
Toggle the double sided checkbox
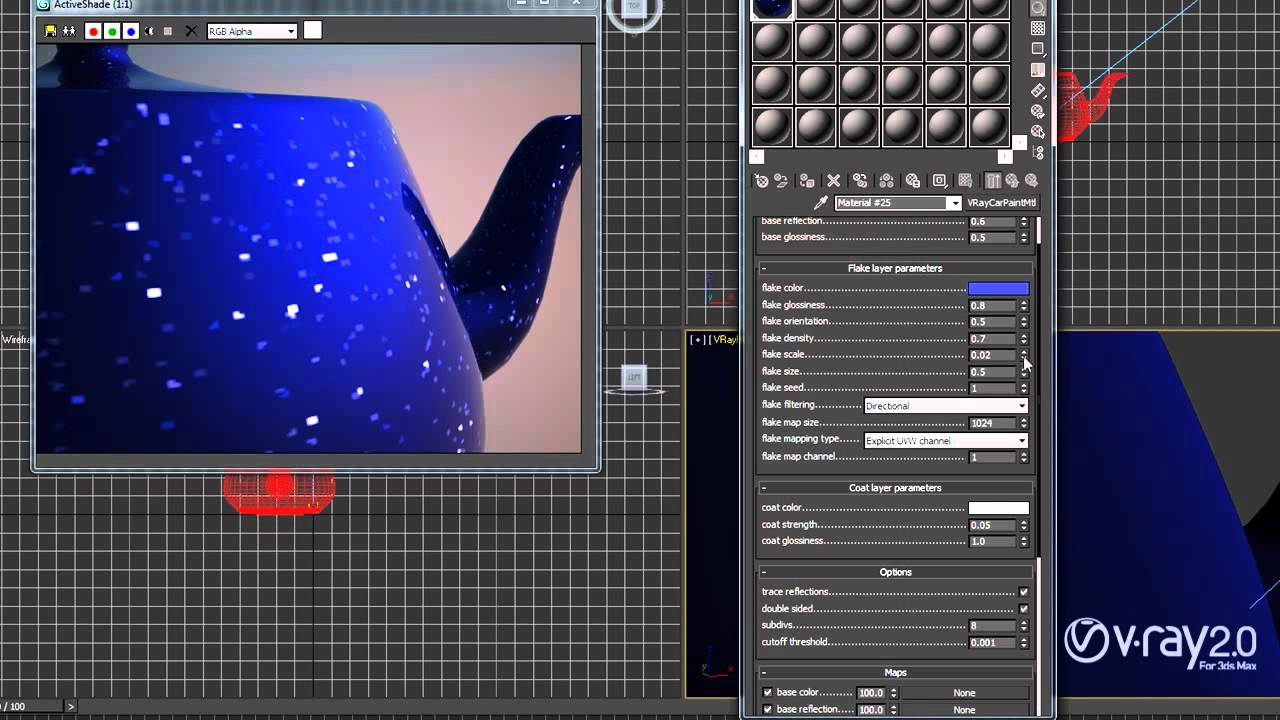pyautogui.click(x=1023, y=609)
